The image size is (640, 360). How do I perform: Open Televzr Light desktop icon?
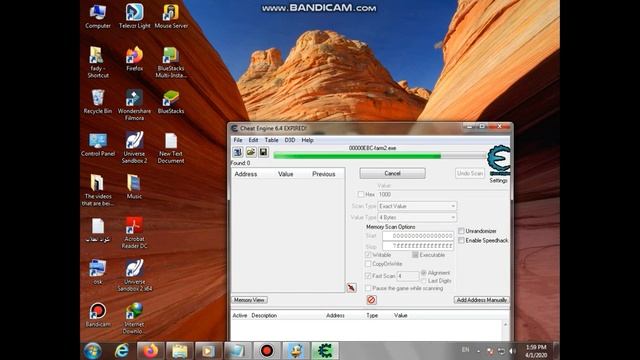coord(134,16)
